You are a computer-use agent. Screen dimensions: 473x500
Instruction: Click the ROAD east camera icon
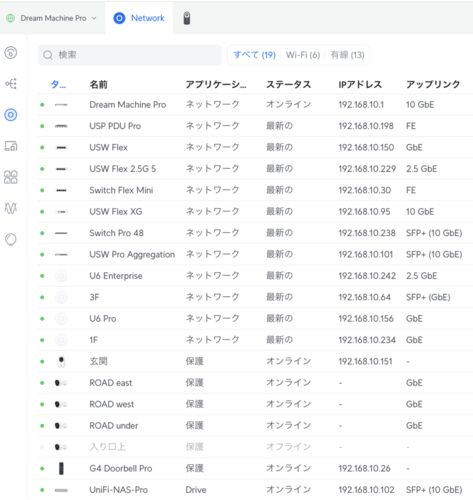point(61,383)
